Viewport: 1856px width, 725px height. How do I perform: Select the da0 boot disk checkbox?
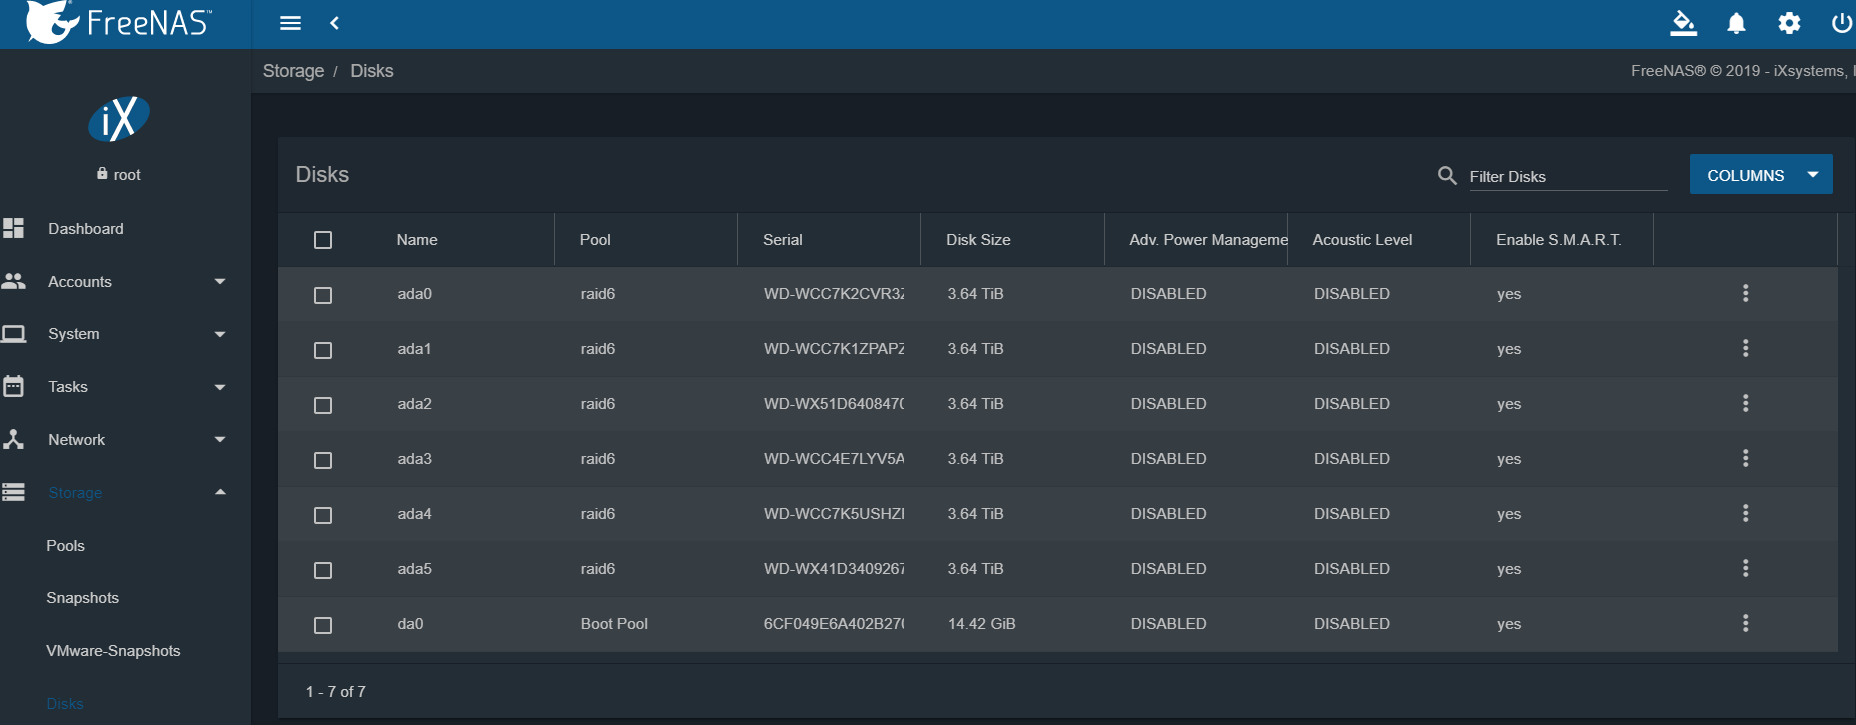pyautogui.click(x=323, y=625)
